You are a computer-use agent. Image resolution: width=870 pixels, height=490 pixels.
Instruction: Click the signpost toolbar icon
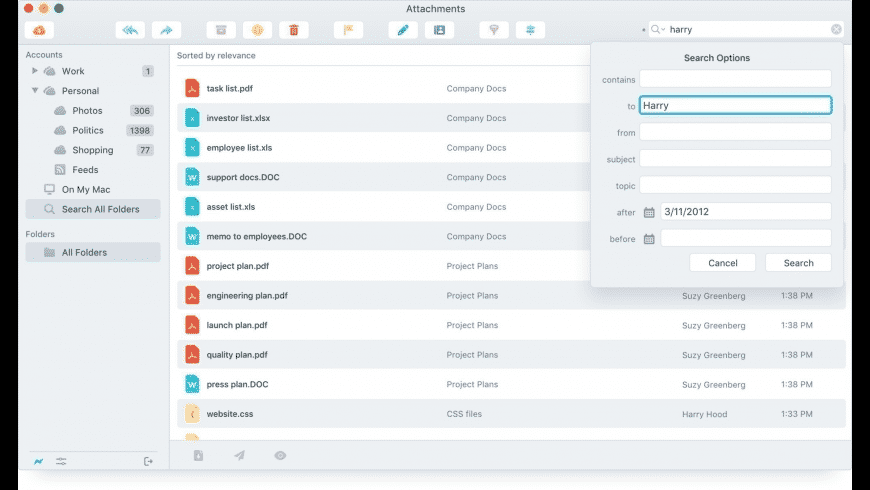click(x=530, y=30)
